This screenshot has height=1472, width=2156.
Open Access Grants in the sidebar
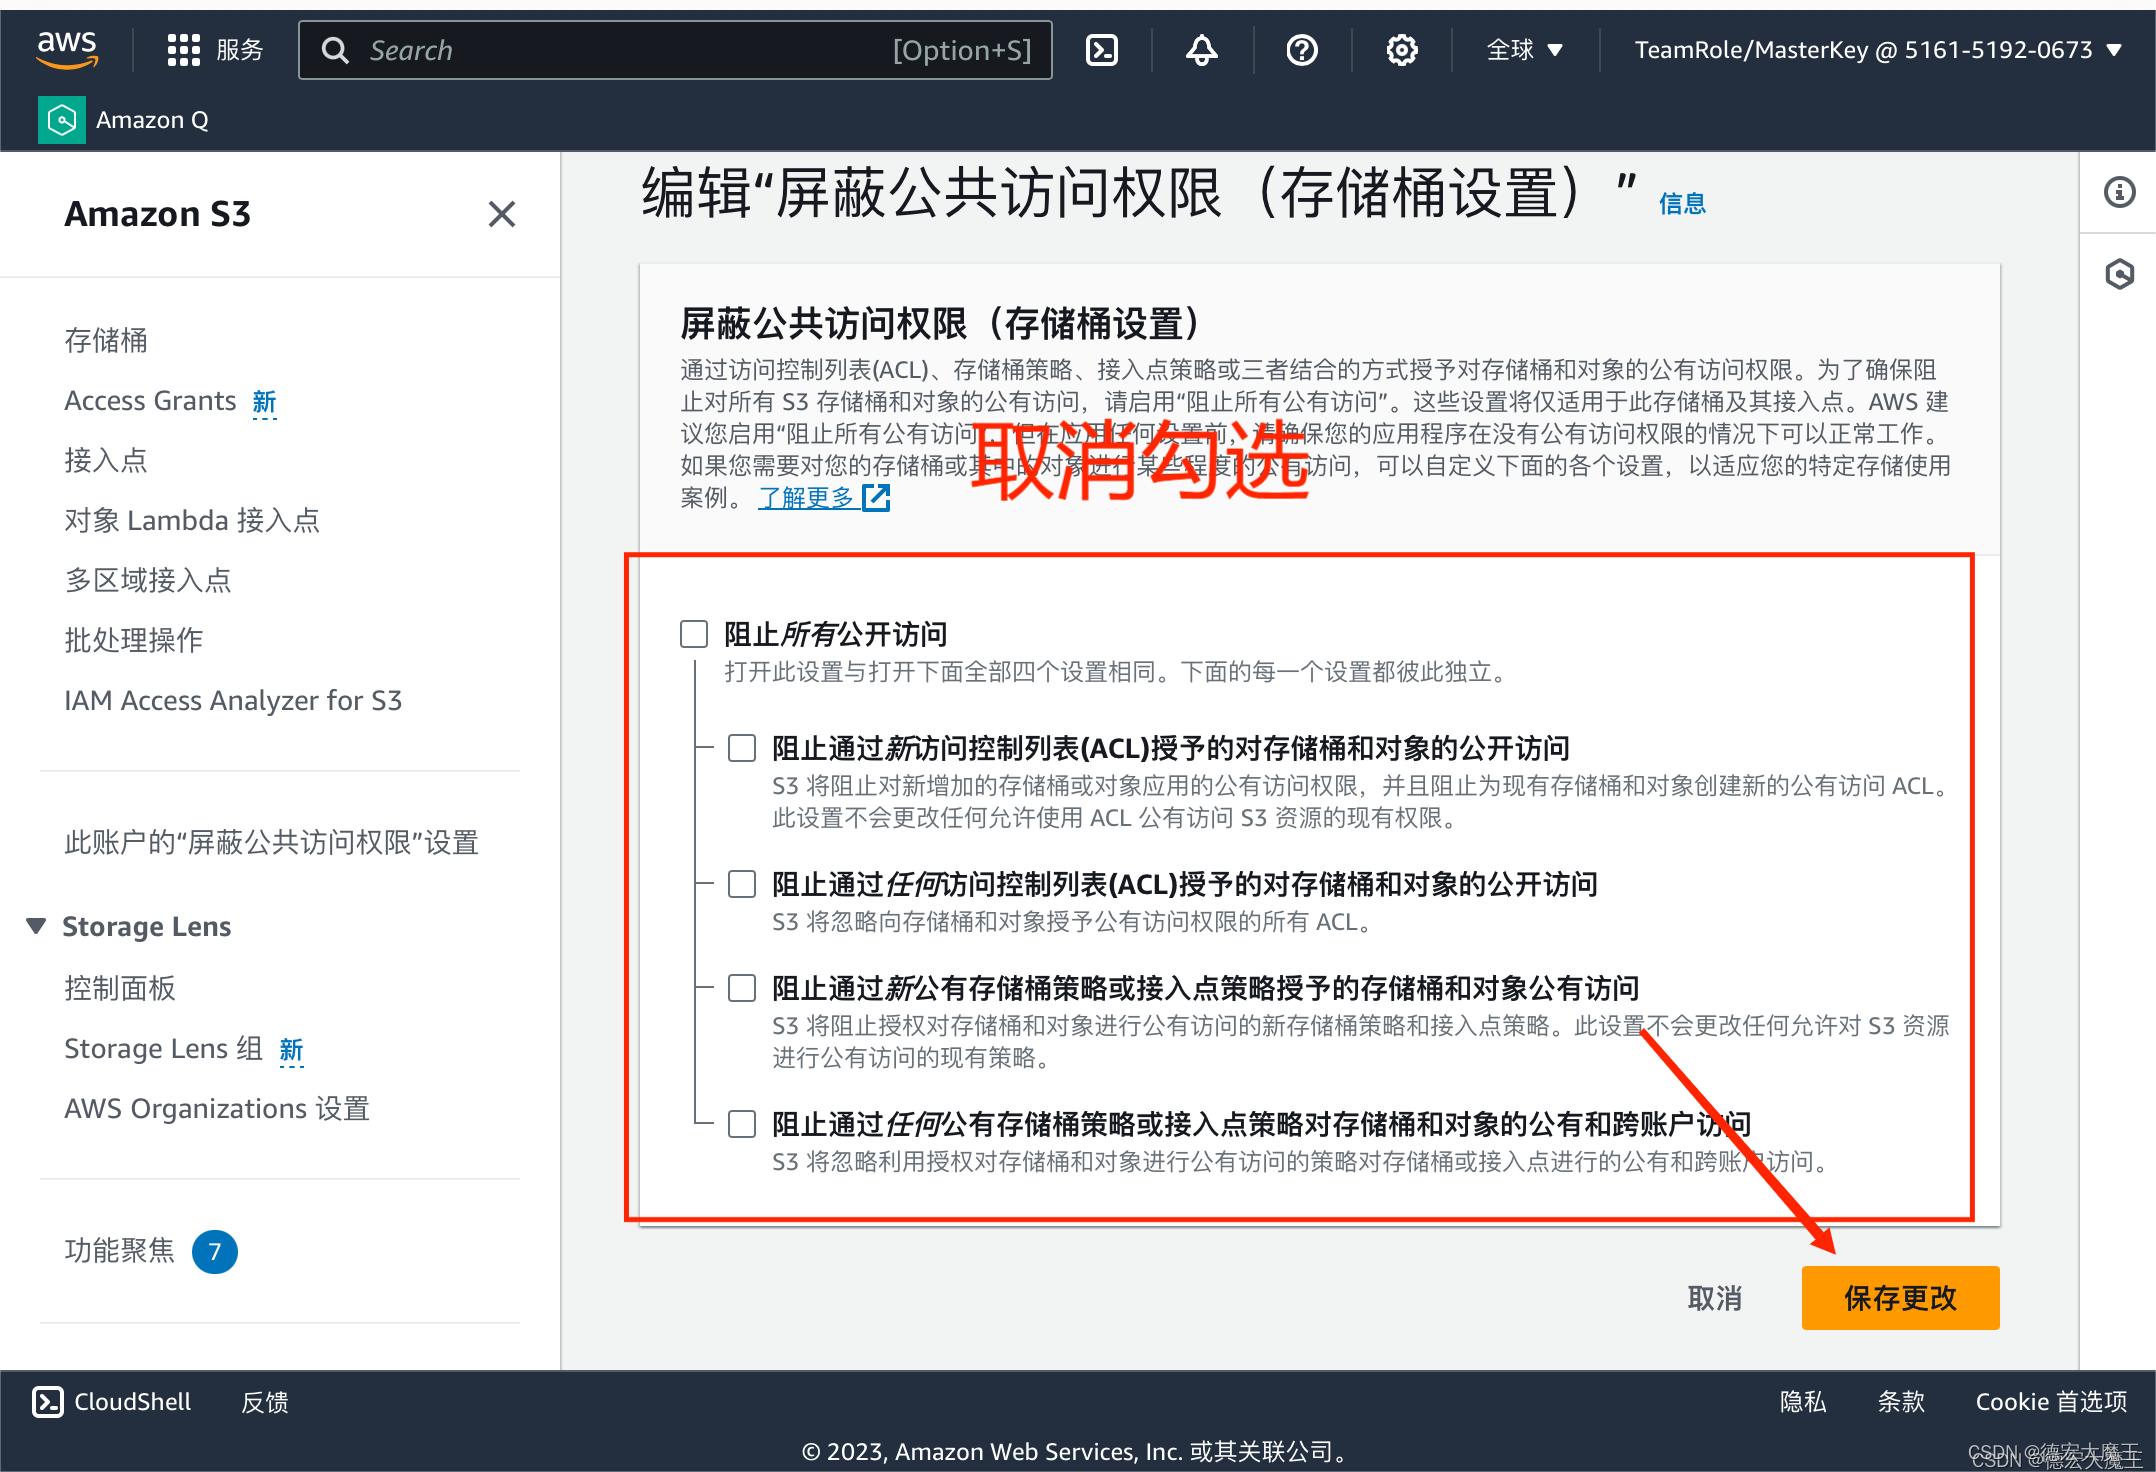pos(150,401)
